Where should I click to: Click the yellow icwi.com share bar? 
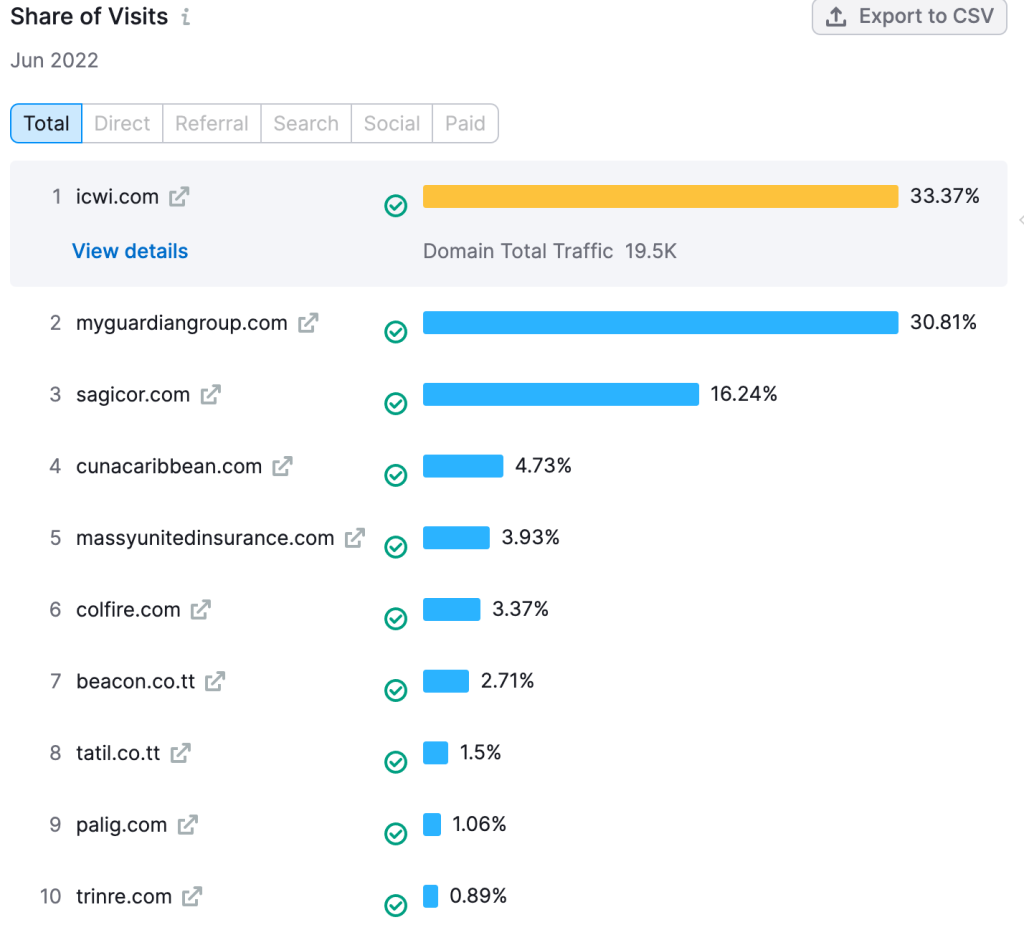point(660,197)
